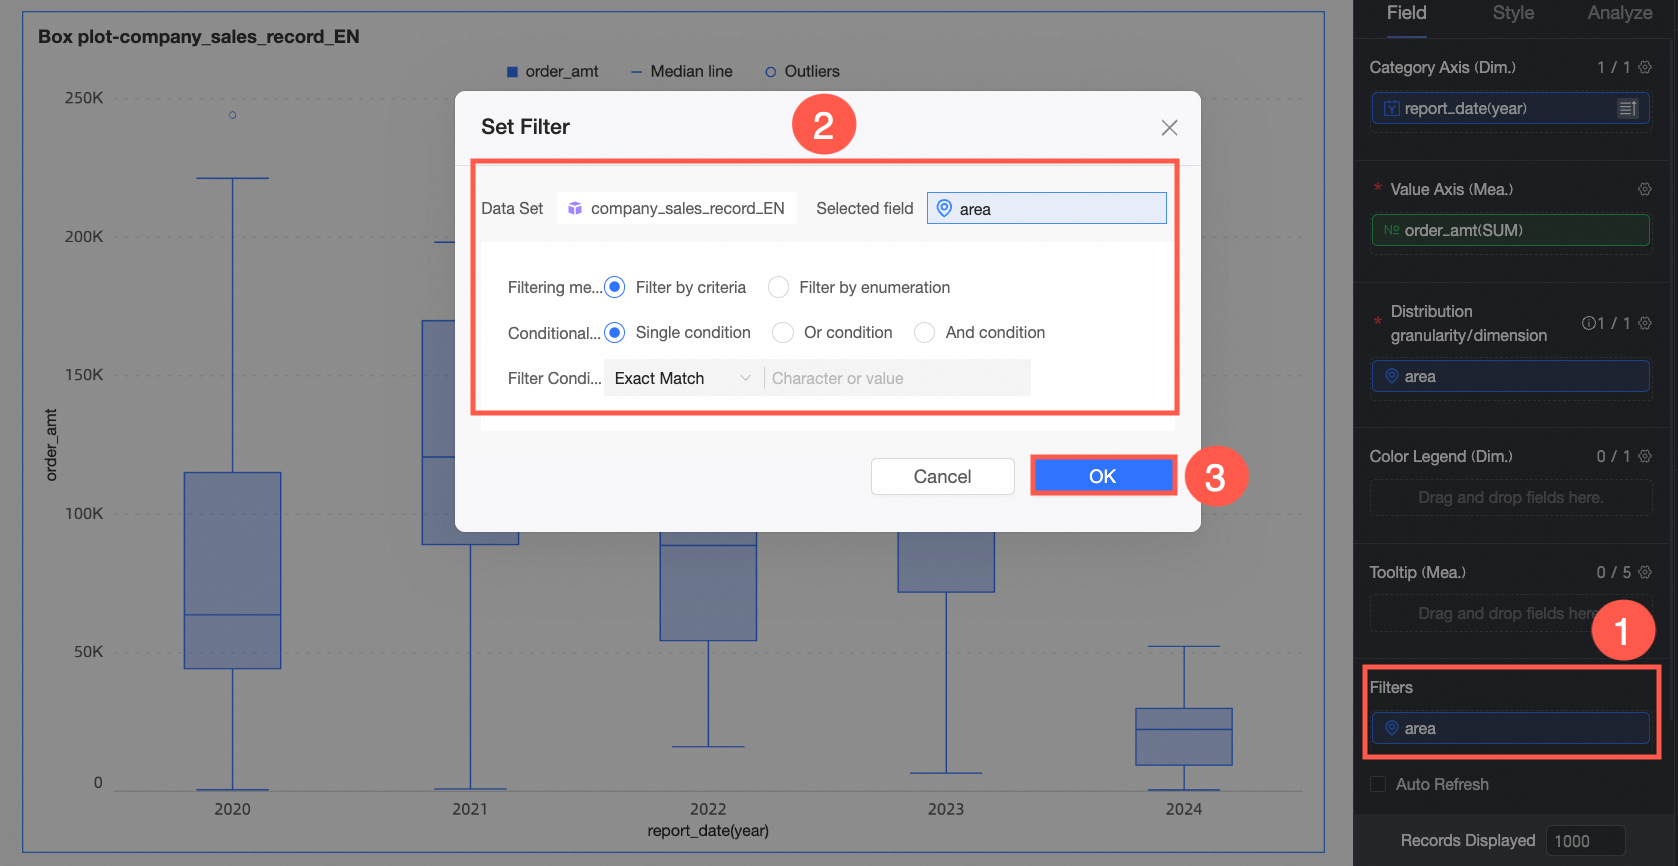The height and width of the screenshot is (866, 1678).
Task: Close the Set Filter dialog
Action: click(1169, 127)
